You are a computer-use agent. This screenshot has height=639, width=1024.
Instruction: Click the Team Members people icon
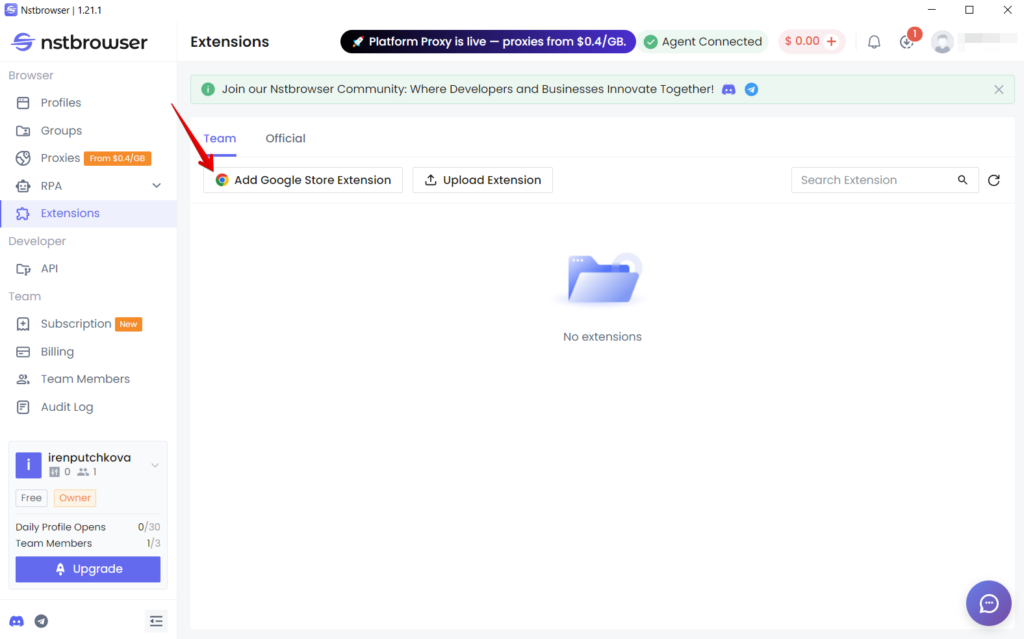23,379
